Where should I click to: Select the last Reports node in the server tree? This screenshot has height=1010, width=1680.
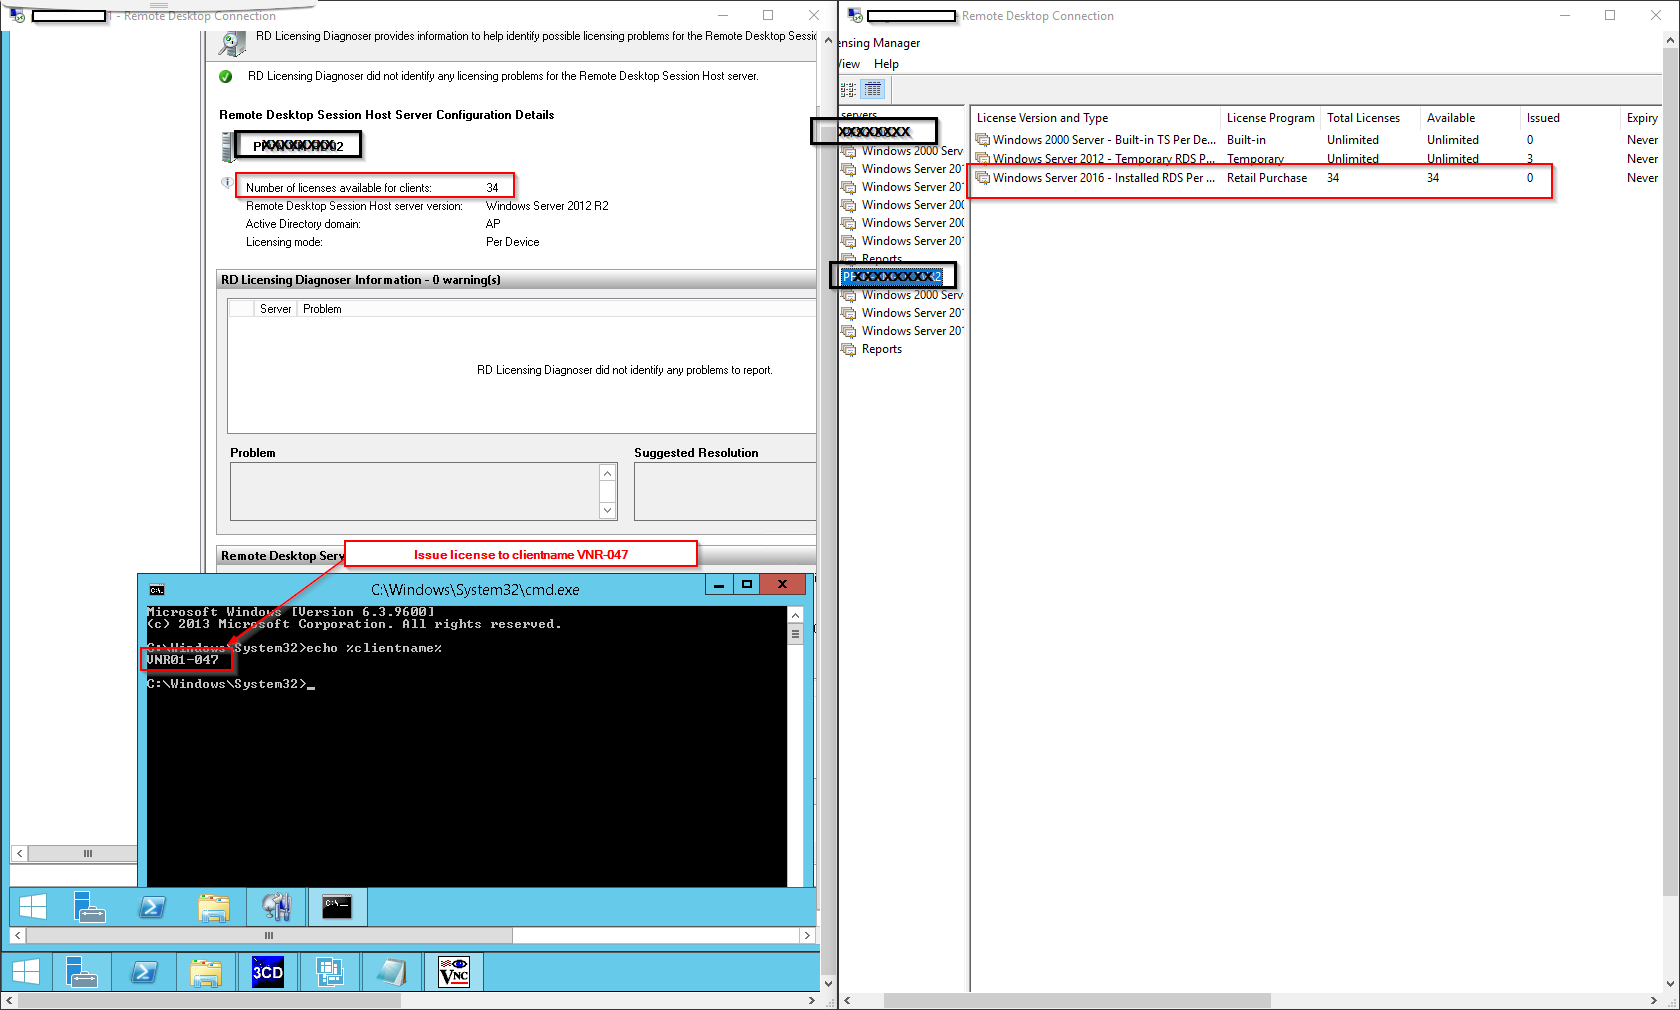pyautogui.click(x=881, y=349)
